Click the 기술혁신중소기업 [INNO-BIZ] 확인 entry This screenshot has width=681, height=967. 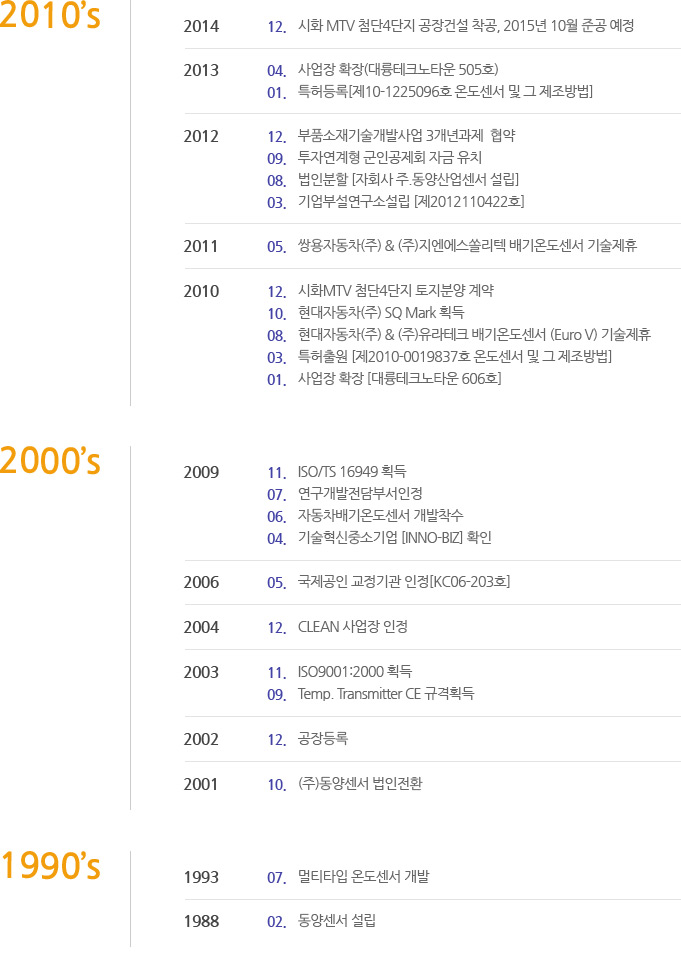pyautogui.click(x=394, y=538)
